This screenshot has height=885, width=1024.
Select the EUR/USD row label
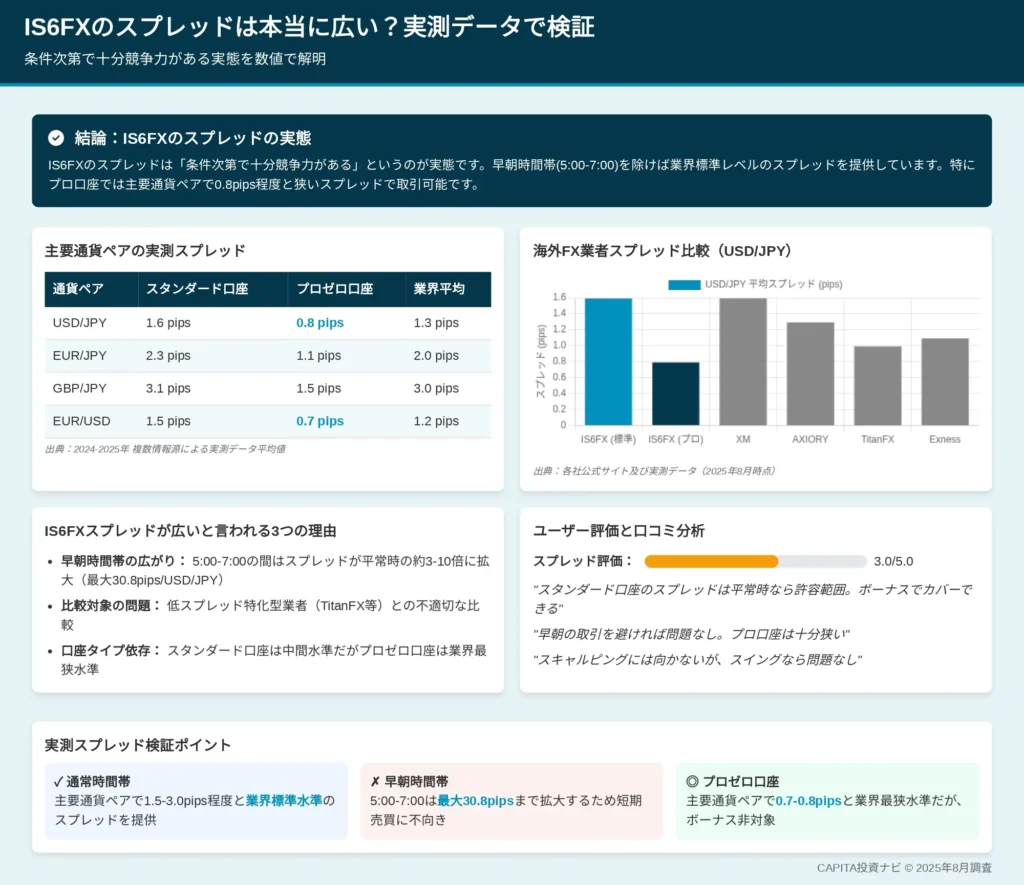point(82,421)
